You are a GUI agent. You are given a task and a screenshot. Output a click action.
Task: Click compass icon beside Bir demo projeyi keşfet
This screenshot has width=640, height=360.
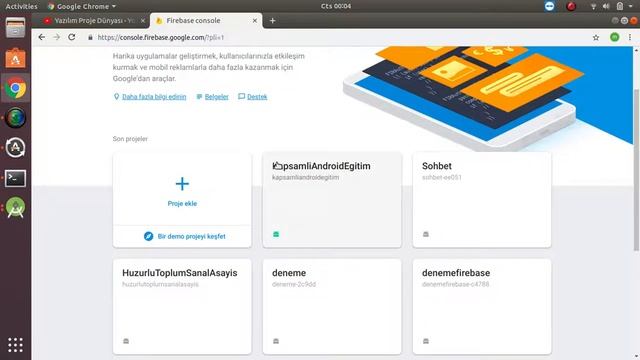click(x=149, y=236)
